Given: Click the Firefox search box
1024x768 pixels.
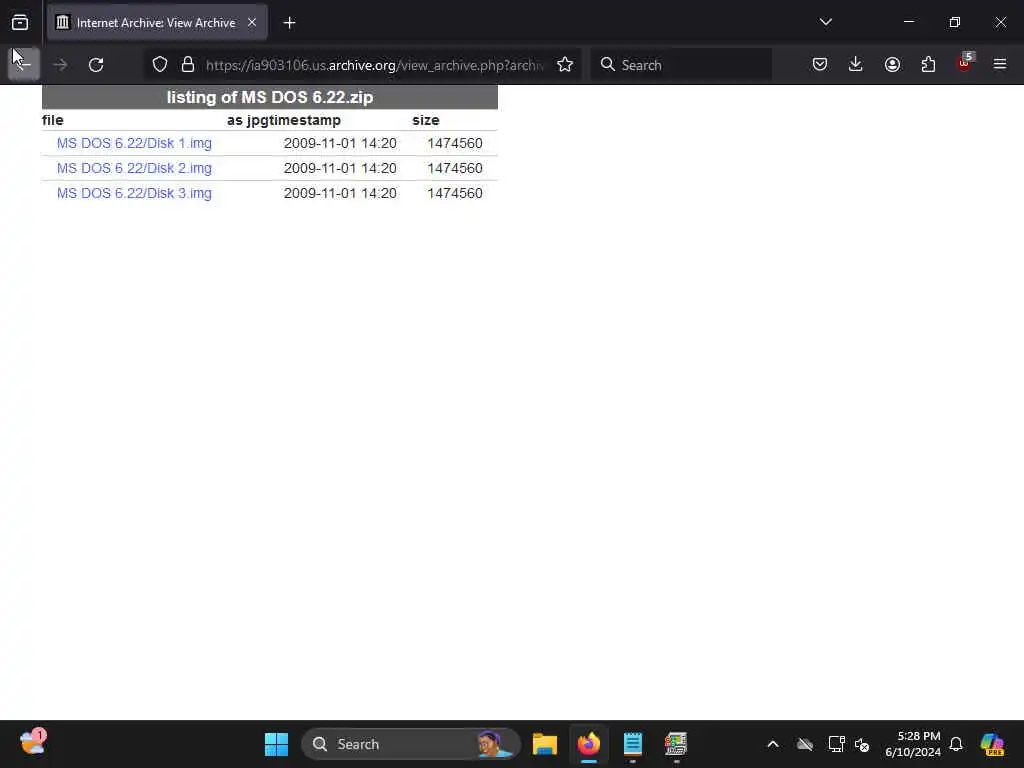Looking at the screenshot, I should click(681, 65).
